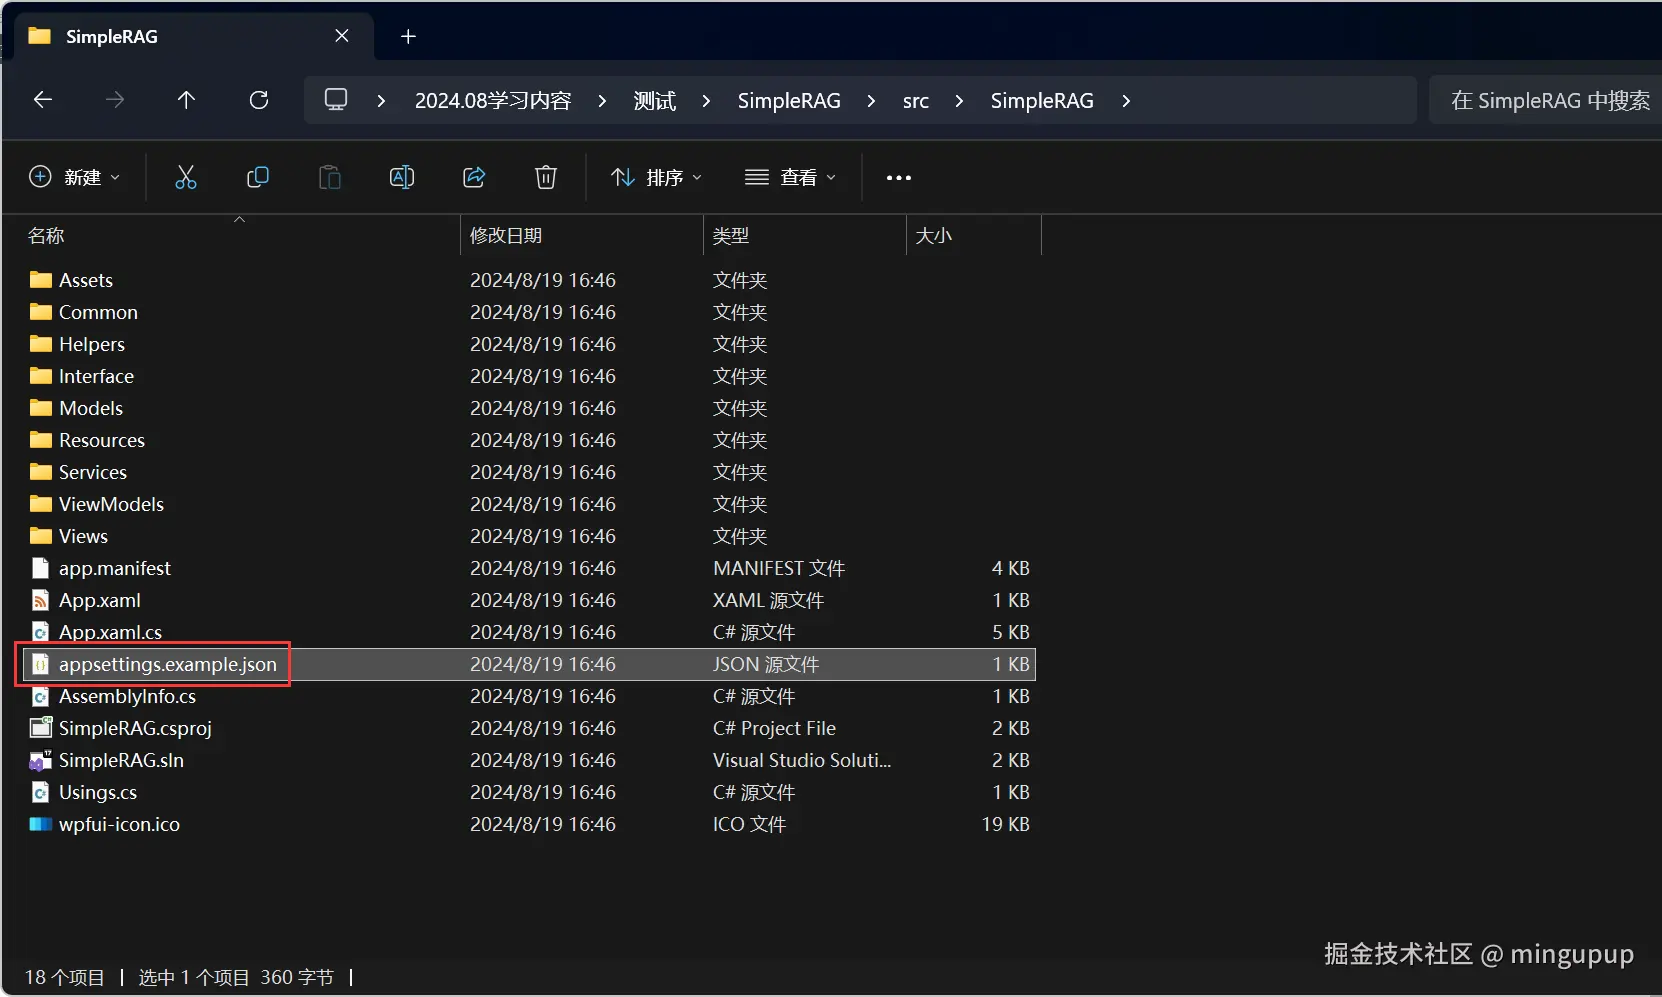Select the Interface folder icon
The height and width of the screenshot is (997, 1662).
click(x=41, y=376)
